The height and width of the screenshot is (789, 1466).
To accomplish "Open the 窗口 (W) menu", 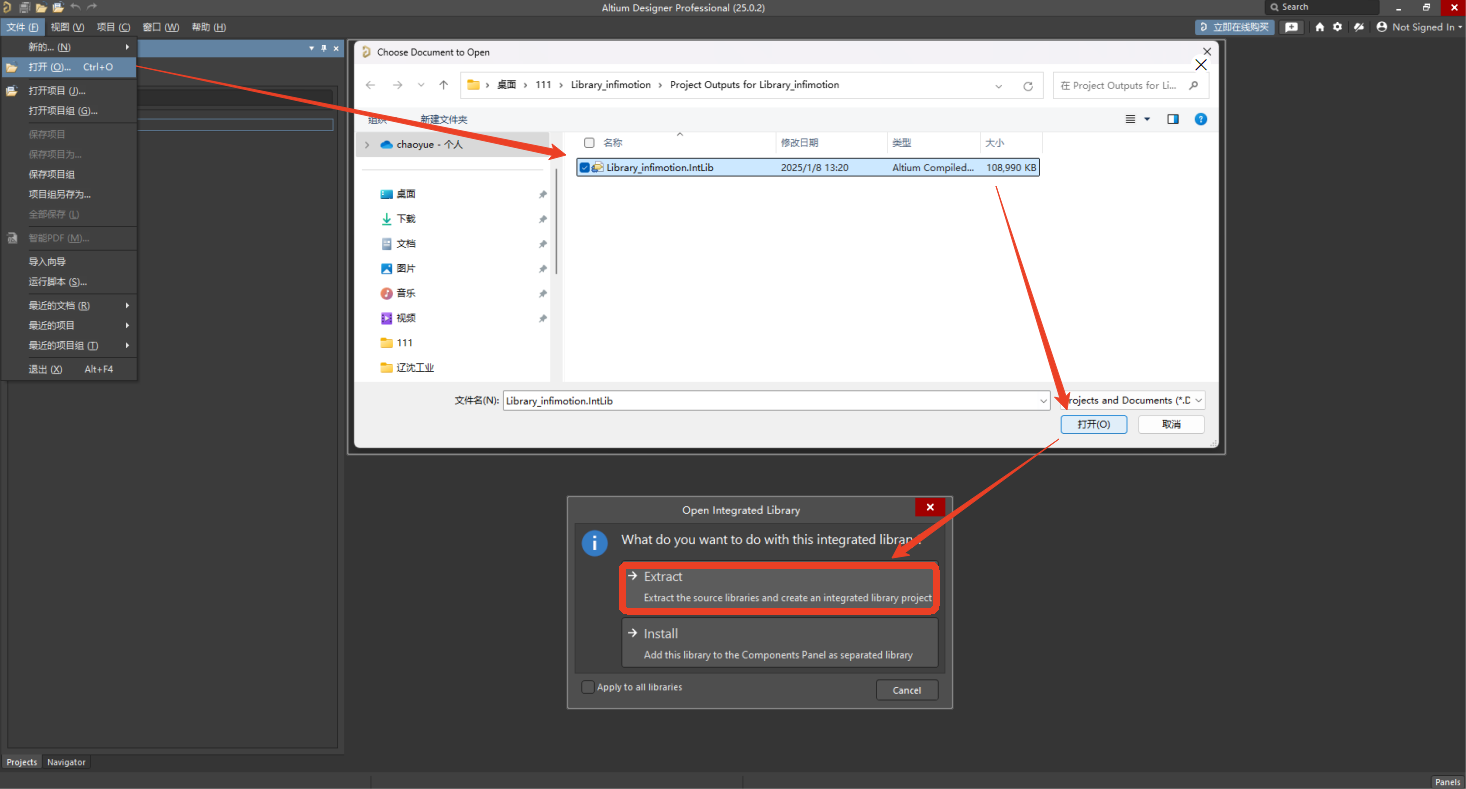I will pos(161,27).
